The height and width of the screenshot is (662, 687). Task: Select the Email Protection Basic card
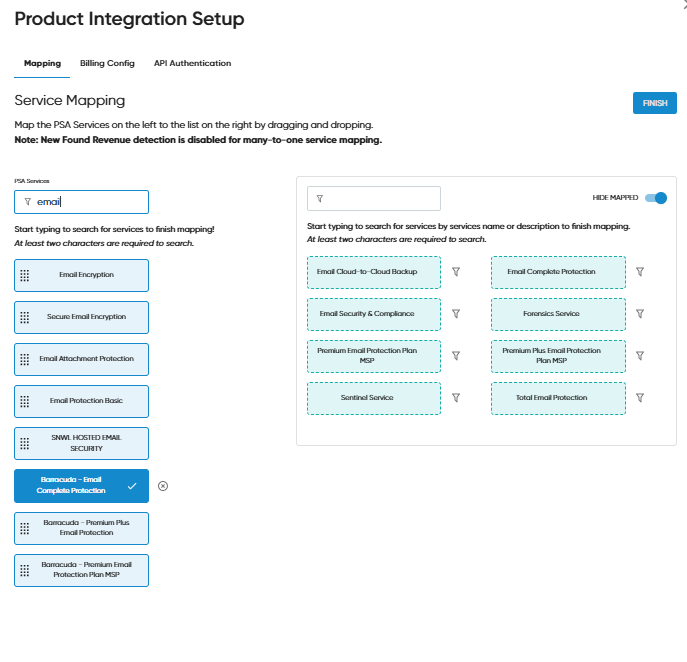81,402
